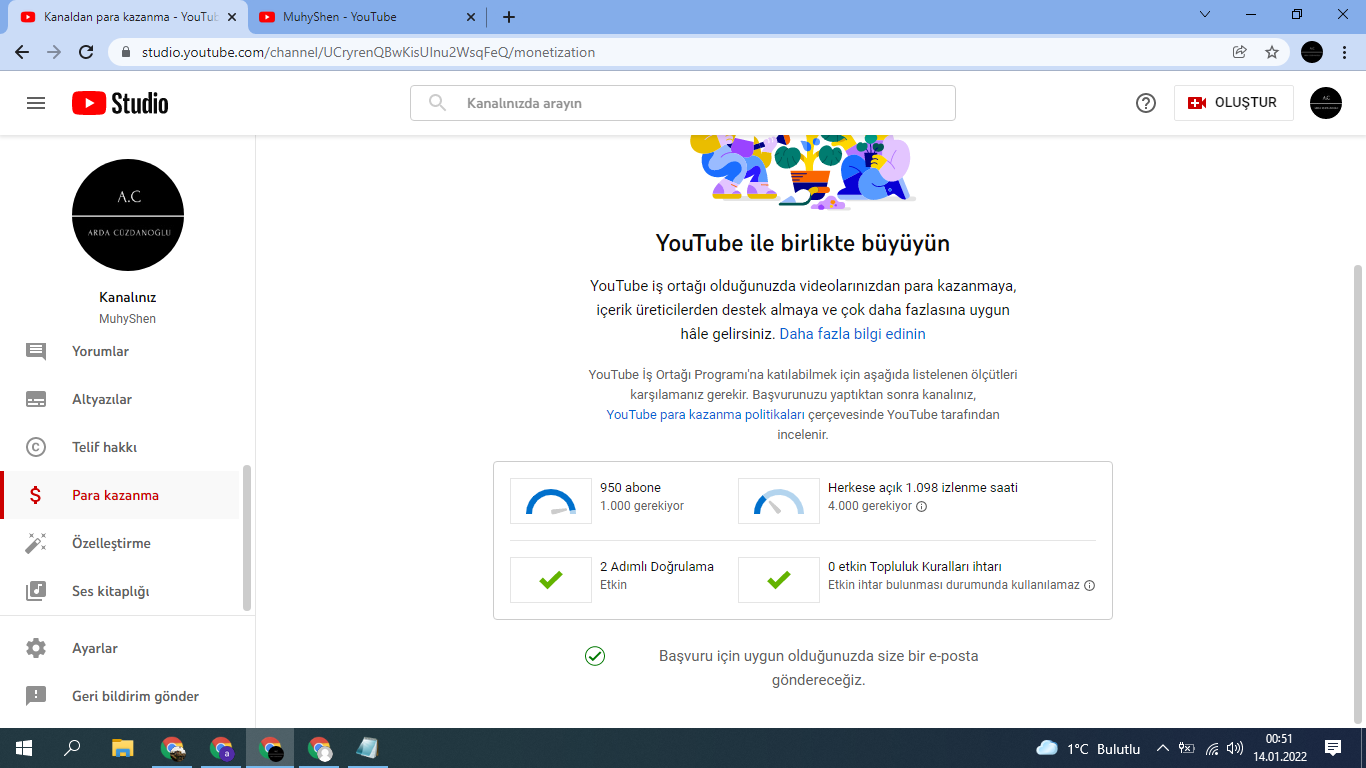Click the YouTube Studio logo

point(120,103)
